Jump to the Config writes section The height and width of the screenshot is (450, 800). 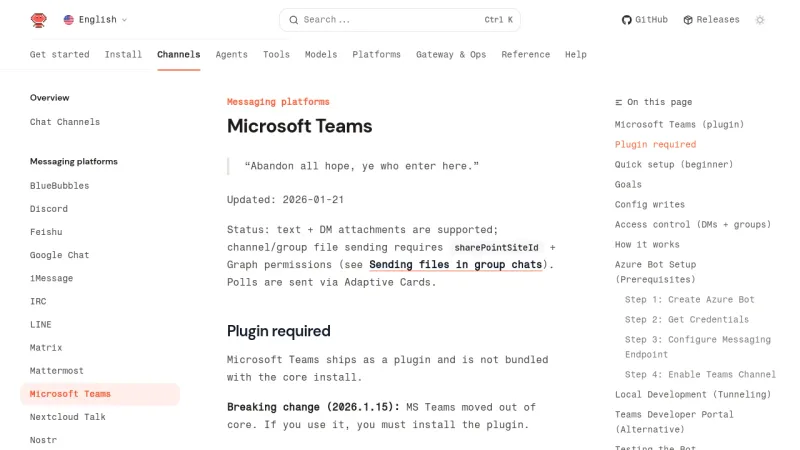click(649, 204)
